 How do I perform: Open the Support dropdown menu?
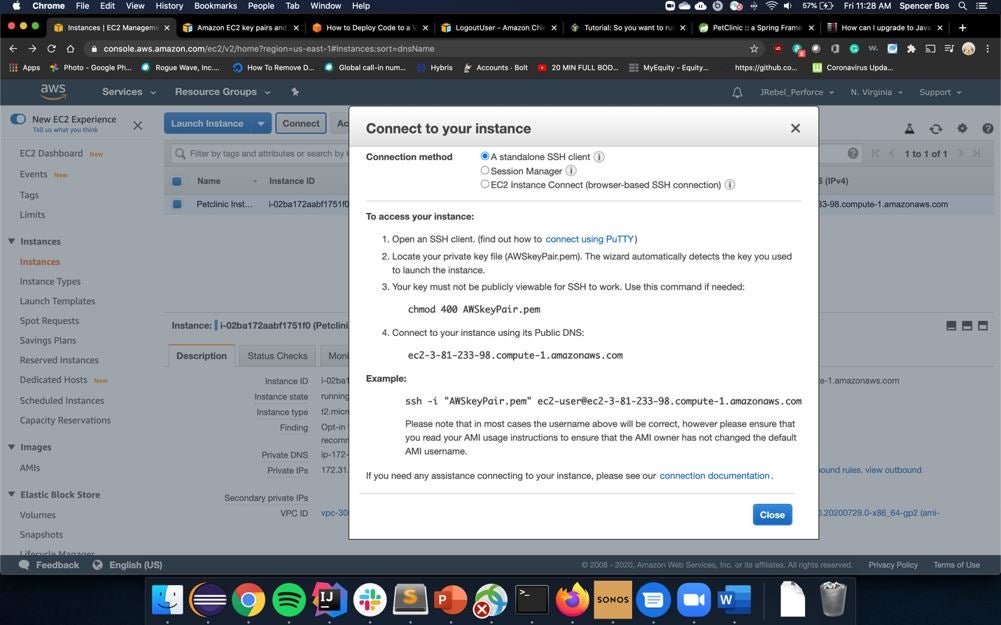[940, 93]
